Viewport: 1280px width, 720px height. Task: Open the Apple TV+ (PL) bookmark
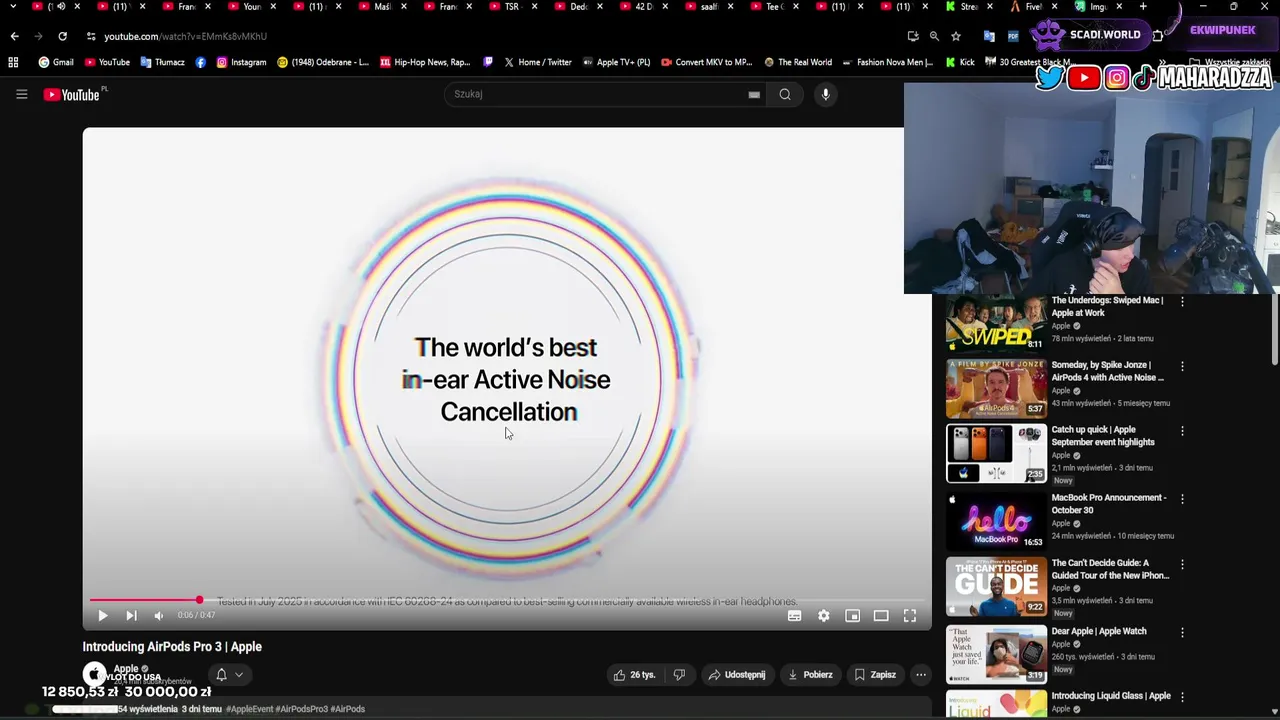coord(615,62)
